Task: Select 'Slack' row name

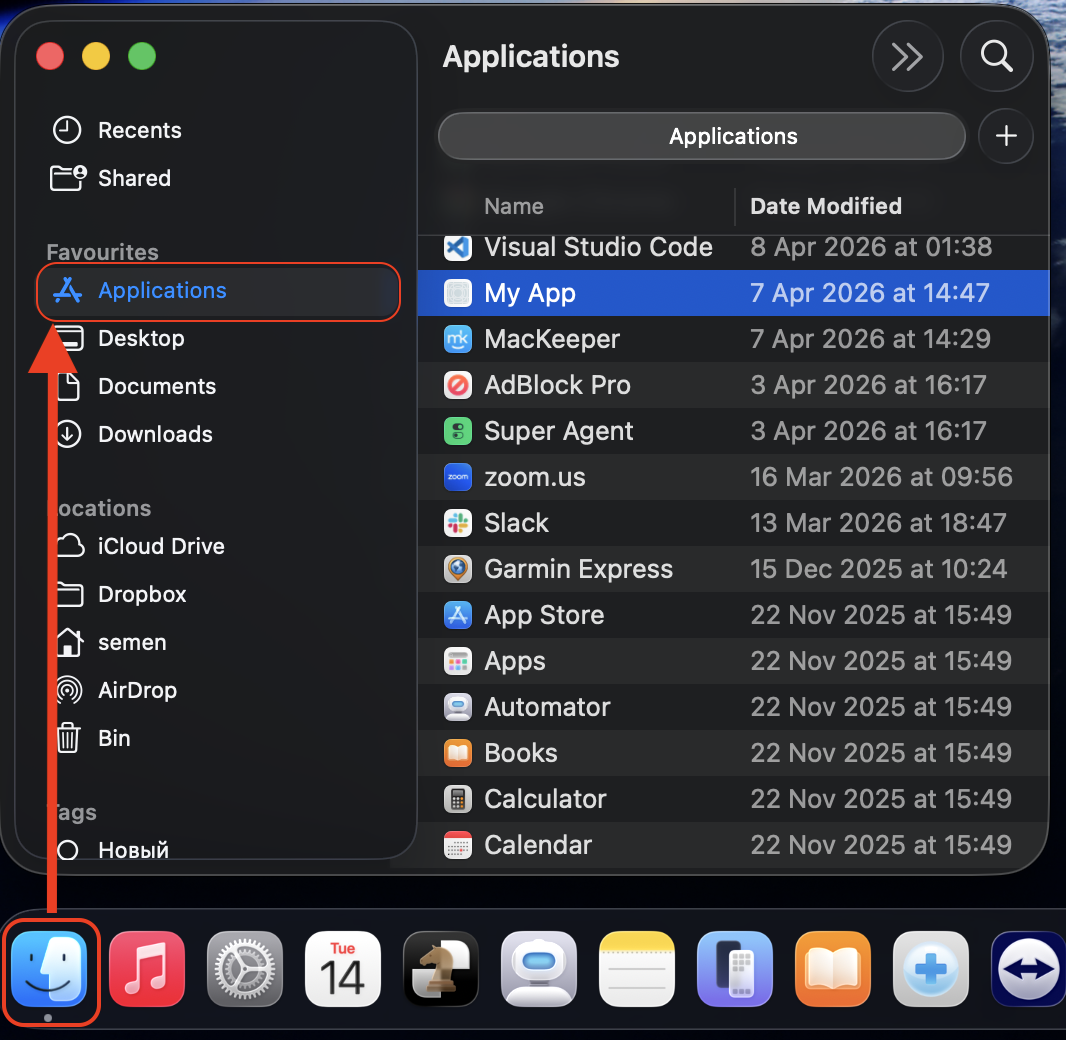Action: (516, 523)
